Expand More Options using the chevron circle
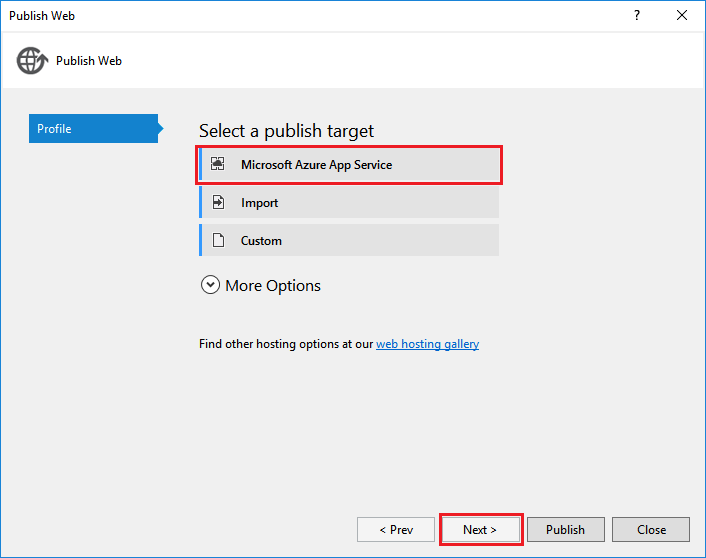 coord(210,285)
